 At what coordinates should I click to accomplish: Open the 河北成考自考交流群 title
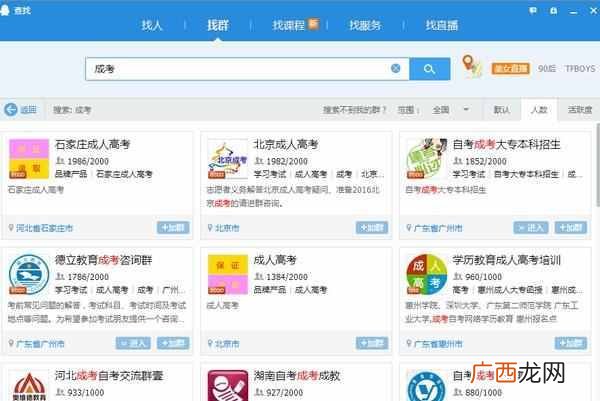click(109, 376)
